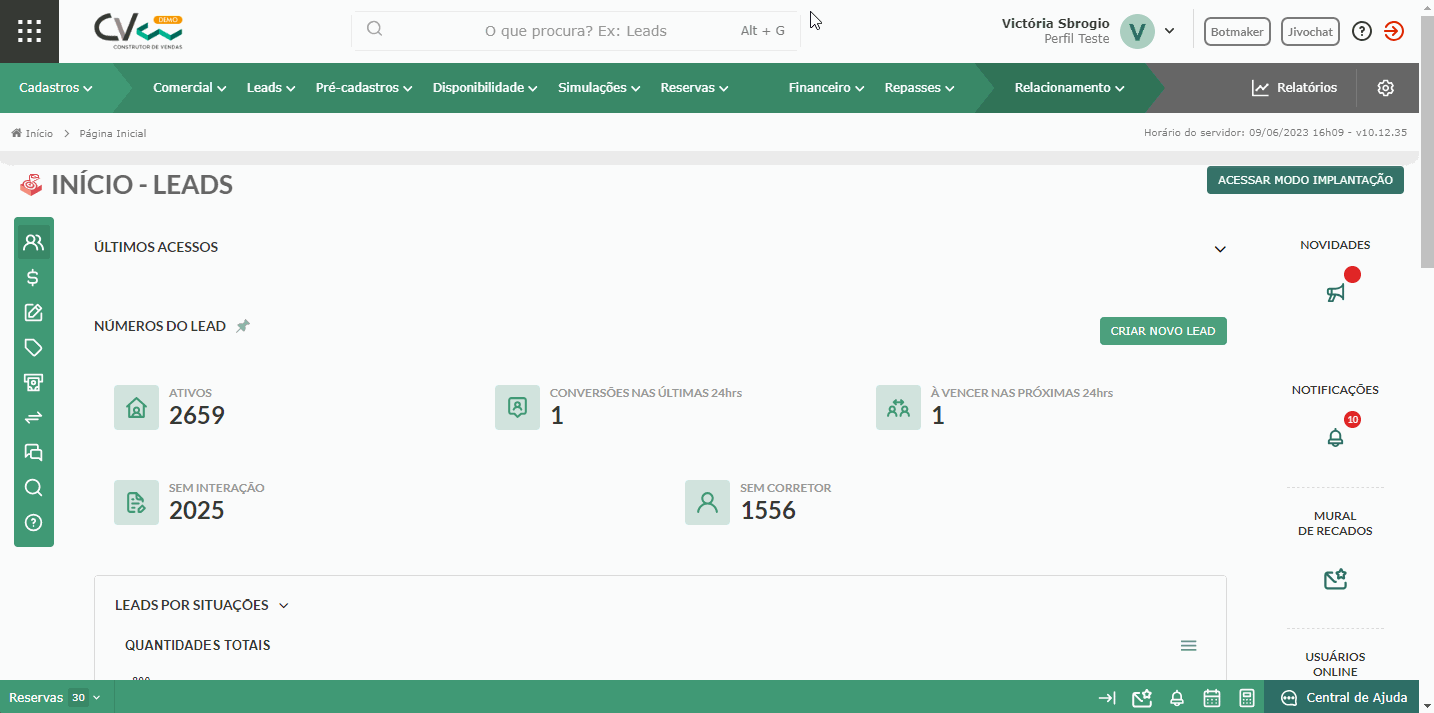Open the bottom bar calculator icon
Image resolution: width=1434 pixels, height=713 pixels.
[1247, 698]
